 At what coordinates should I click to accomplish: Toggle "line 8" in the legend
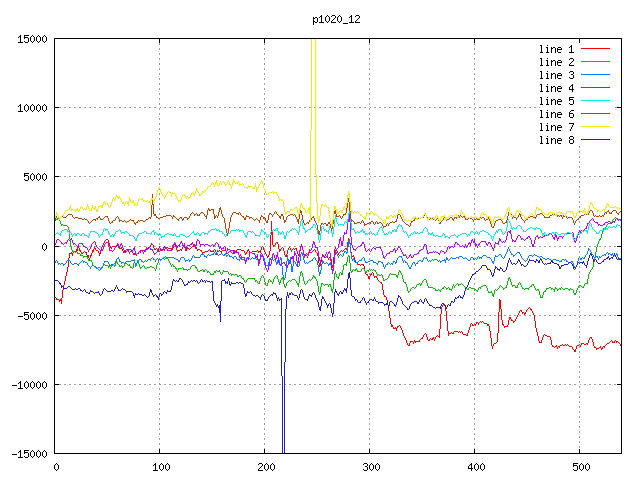pyautogui.click(x=557, y=140)
